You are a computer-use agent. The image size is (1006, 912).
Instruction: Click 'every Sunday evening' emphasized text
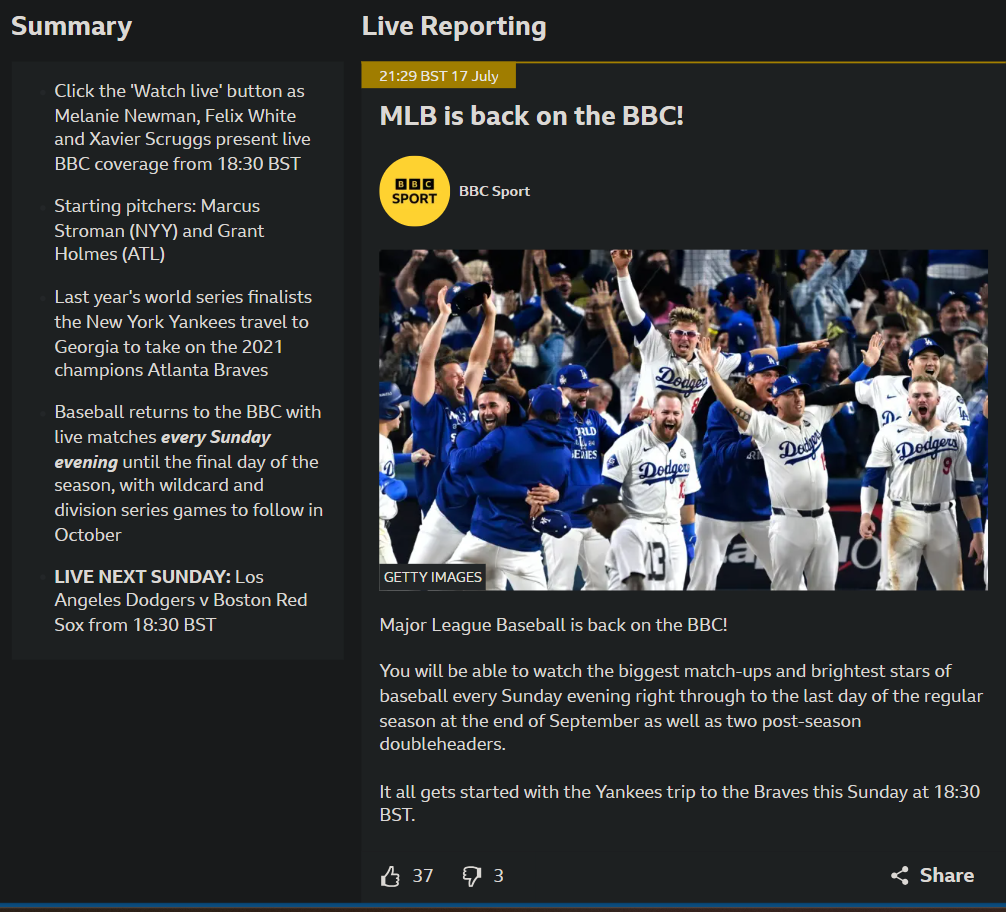pos(162,449)
